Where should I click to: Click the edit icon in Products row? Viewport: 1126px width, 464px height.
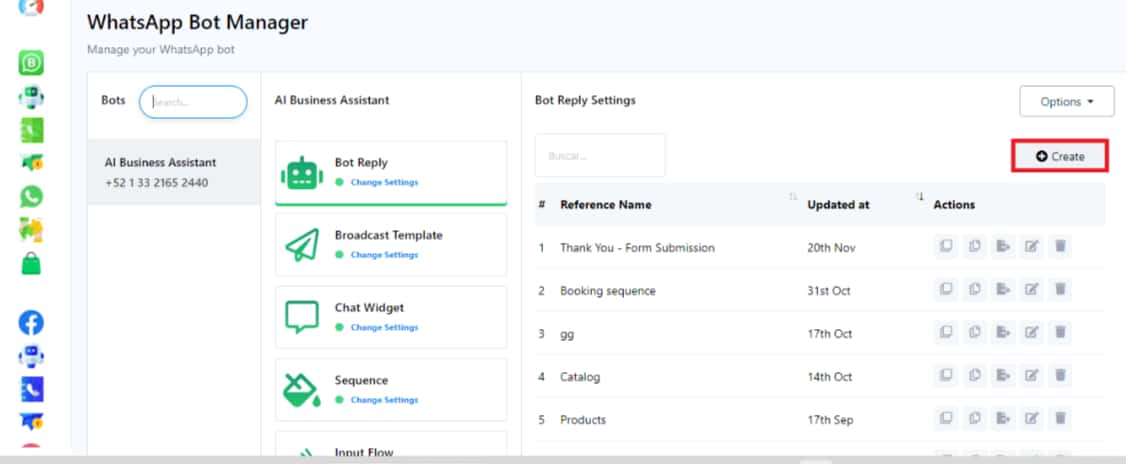coord(1032,419)
